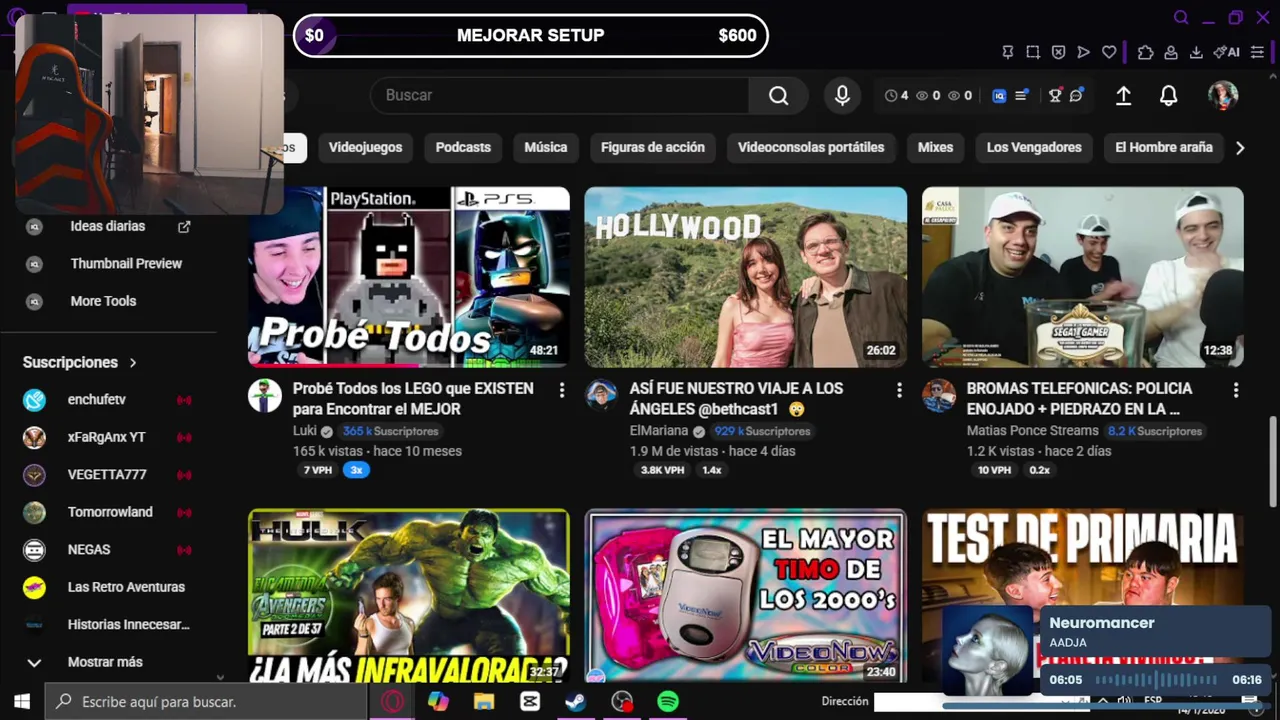Open the AI assistant icon

point(1226,52)
